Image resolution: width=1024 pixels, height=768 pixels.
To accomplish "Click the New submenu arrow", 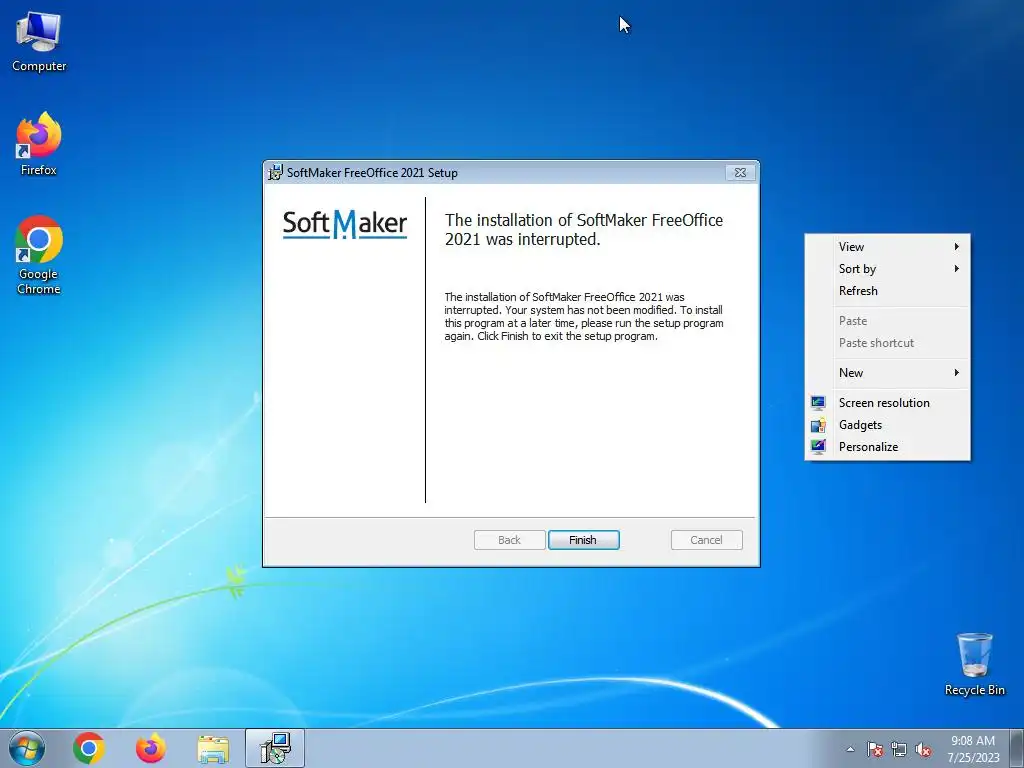I will (x=956, y=373).
